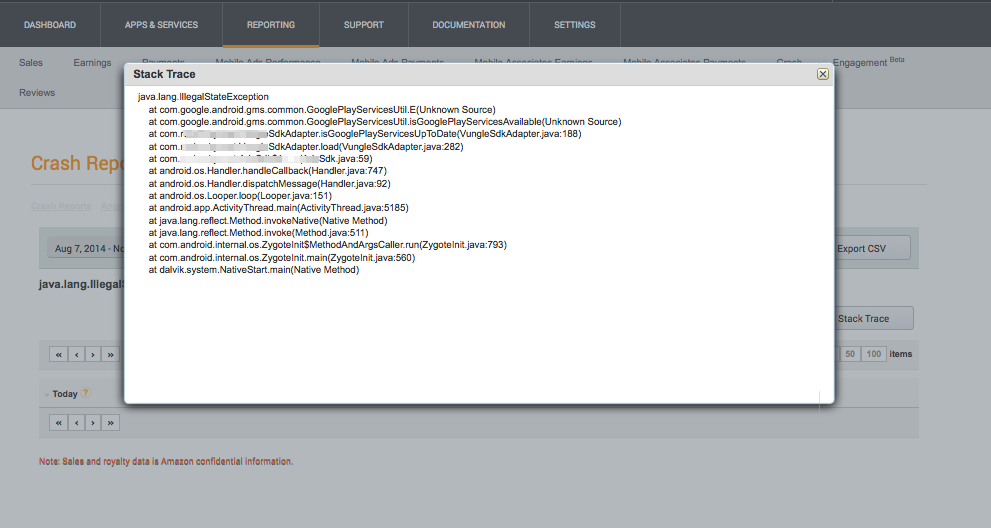Show 100 items per page

tap(873, 354)
